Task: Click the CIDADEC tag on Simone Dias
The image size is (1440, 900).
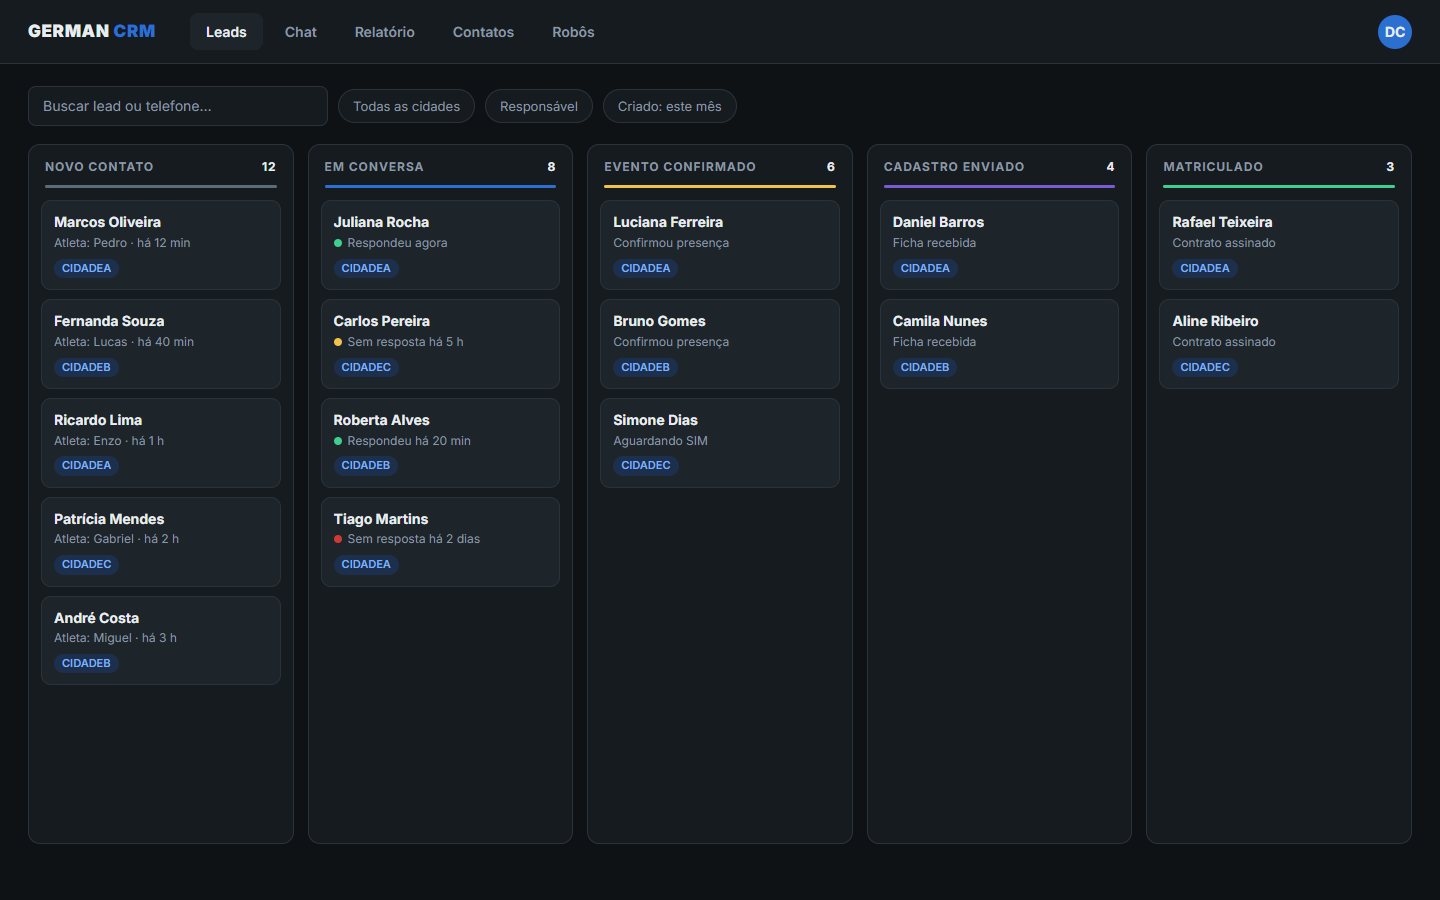Action: [x=646, y=465]
